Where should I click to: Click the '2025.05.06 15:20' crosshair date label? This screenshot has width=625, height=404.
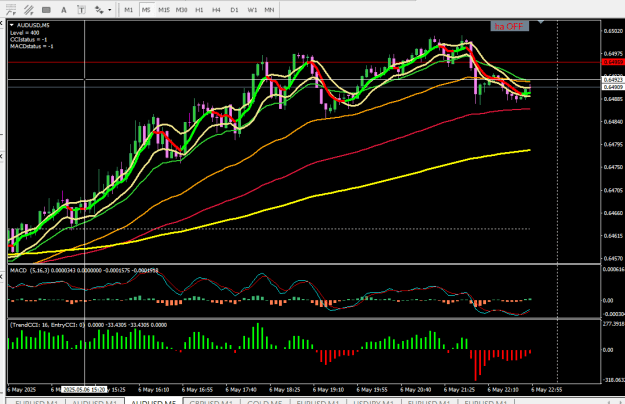point(84,390)
